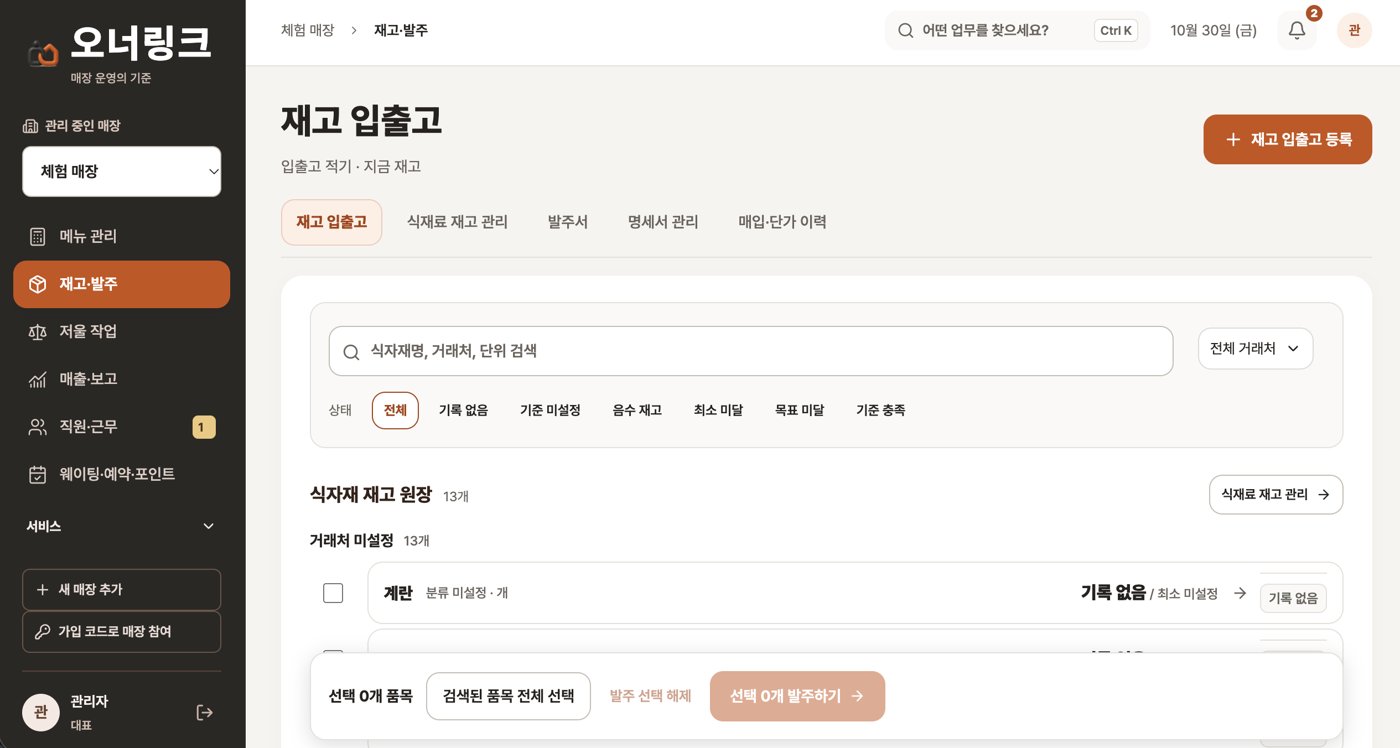Image resolution: width=1400 pixels, height=748 pixels.
Task: Click the plus icon of 새 매장 추가
Action: [42, 590]
